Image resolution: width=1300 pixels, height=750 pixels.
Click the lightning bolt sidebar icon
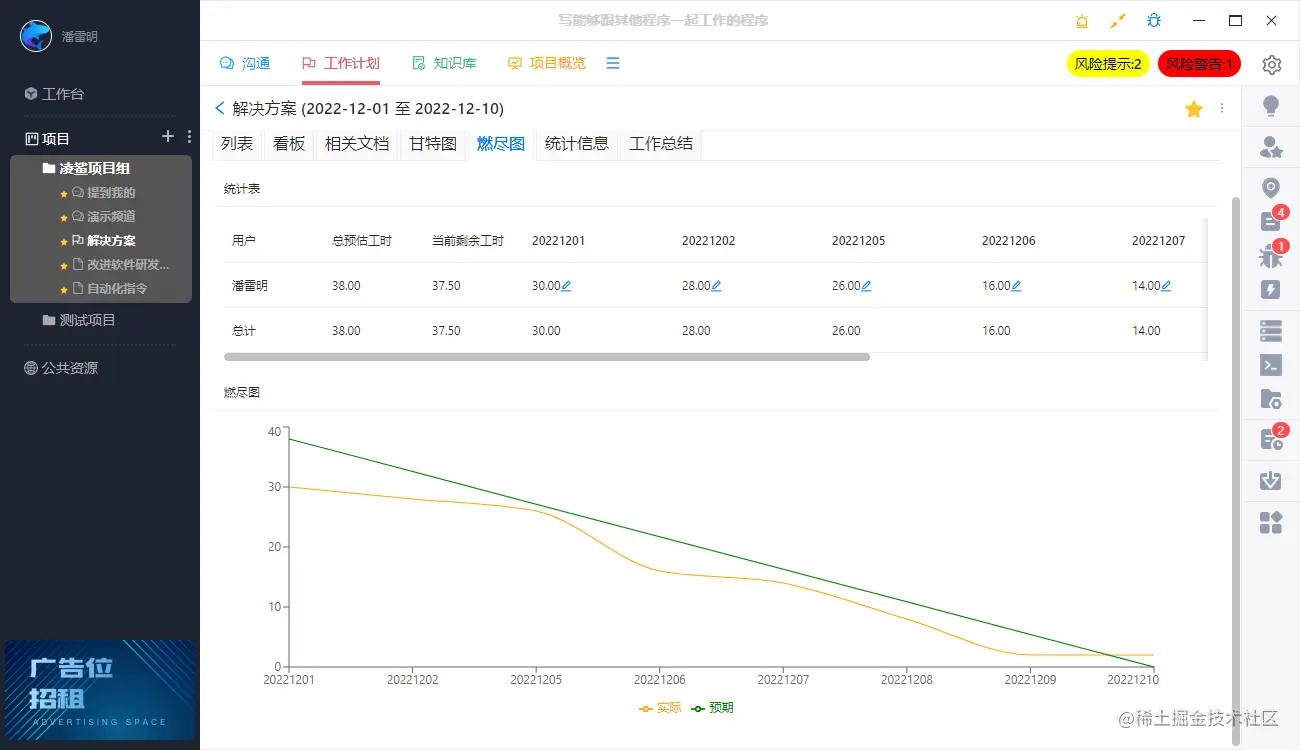[1271, 290]
